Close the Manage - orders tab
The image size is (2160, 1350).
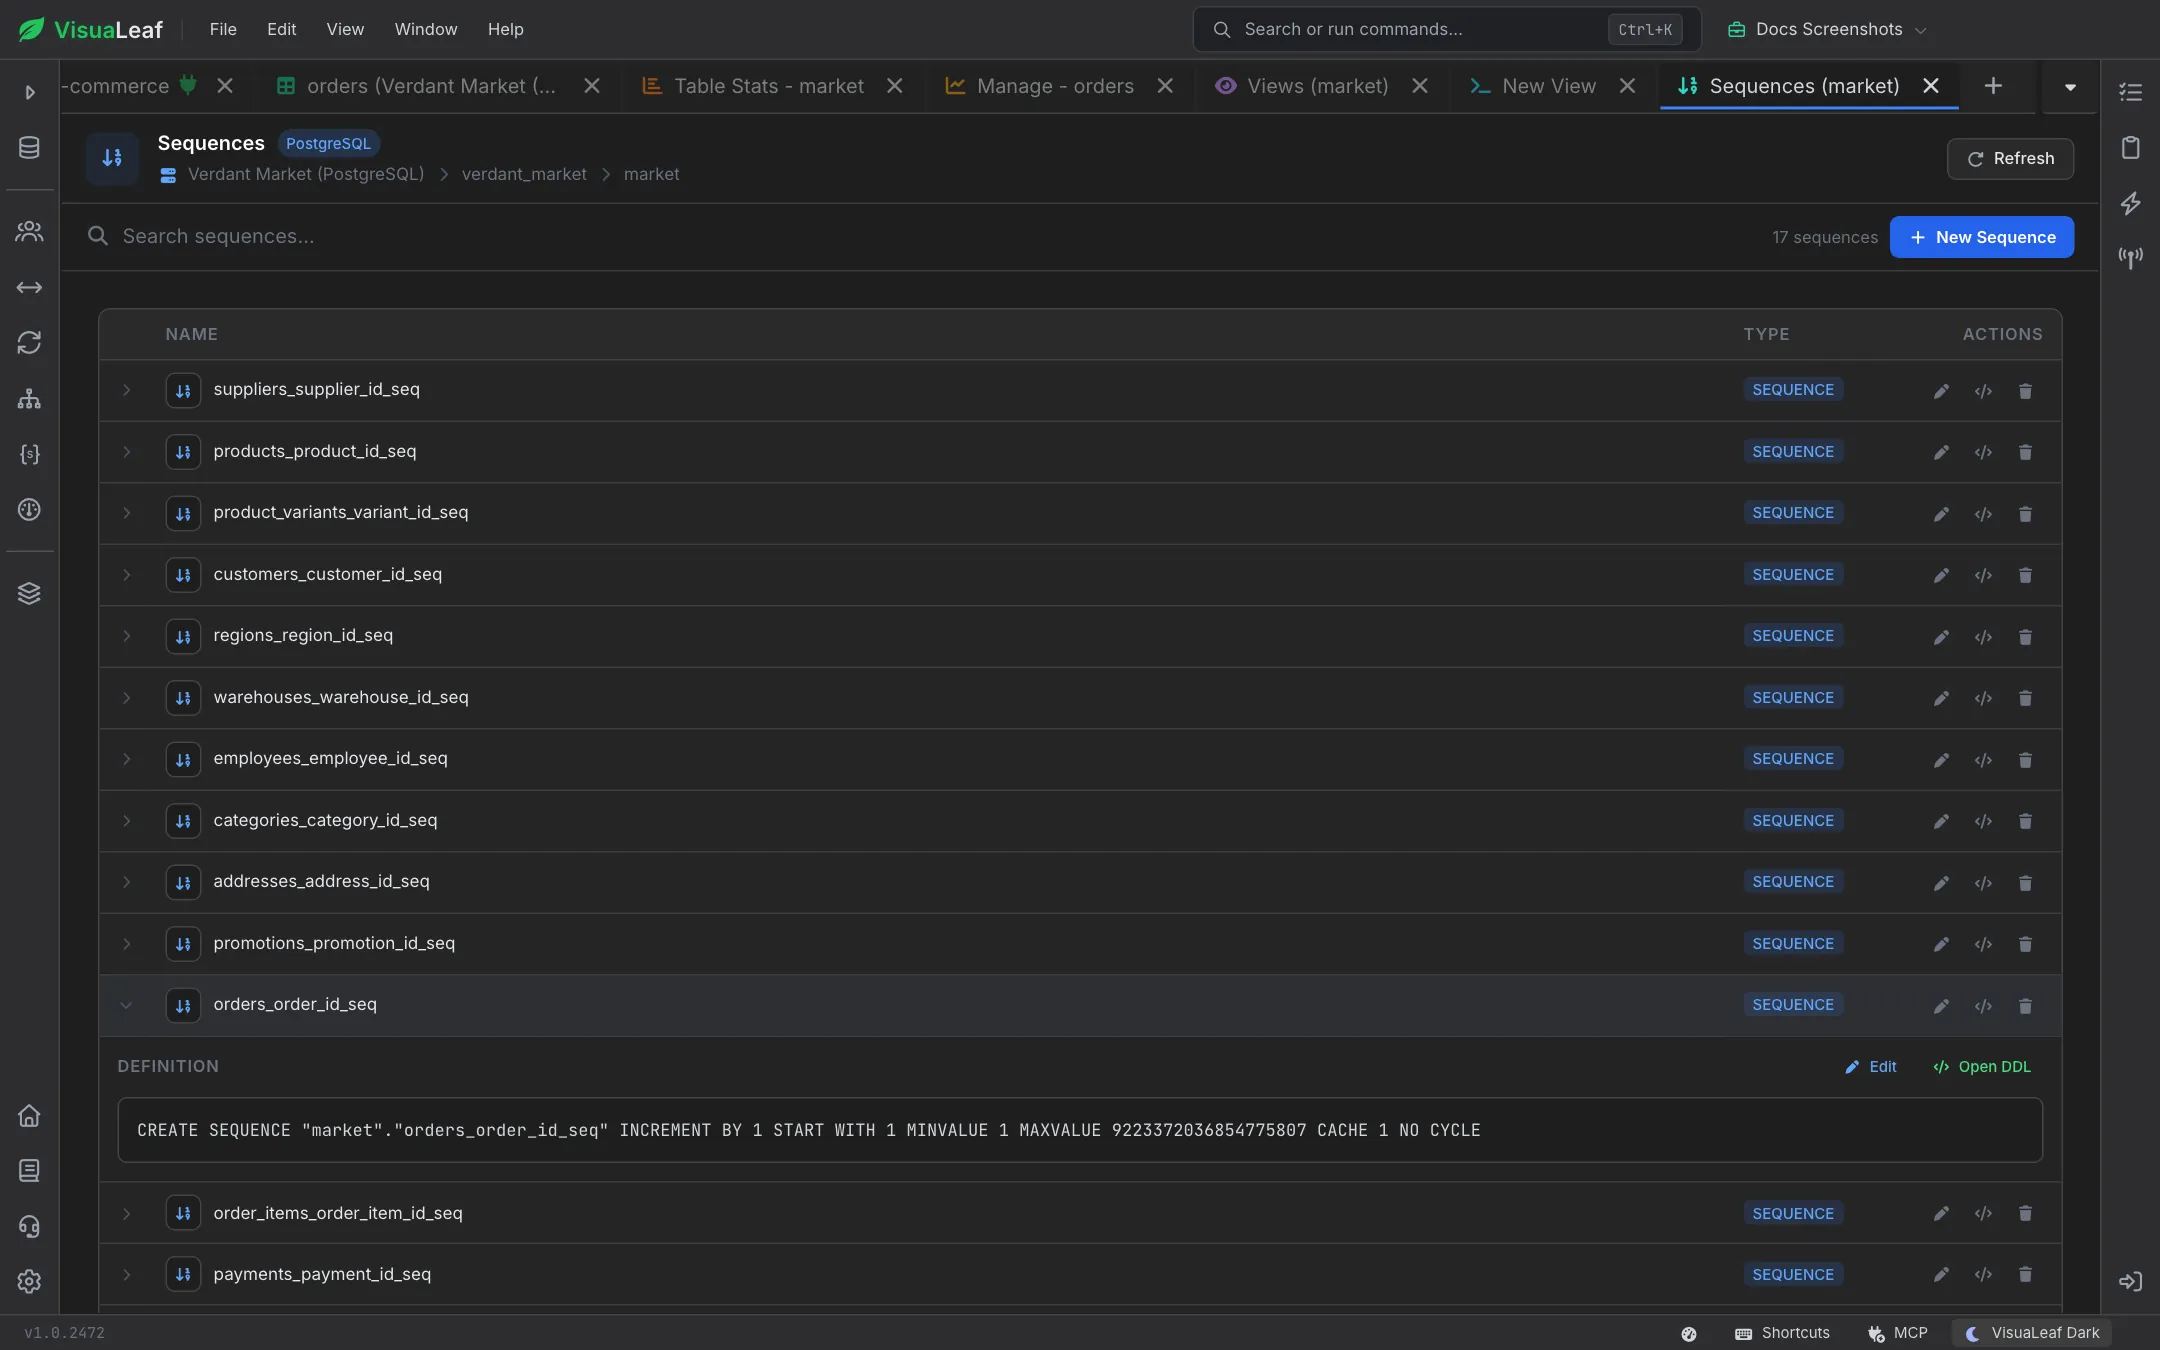(x=1165, y=86)
